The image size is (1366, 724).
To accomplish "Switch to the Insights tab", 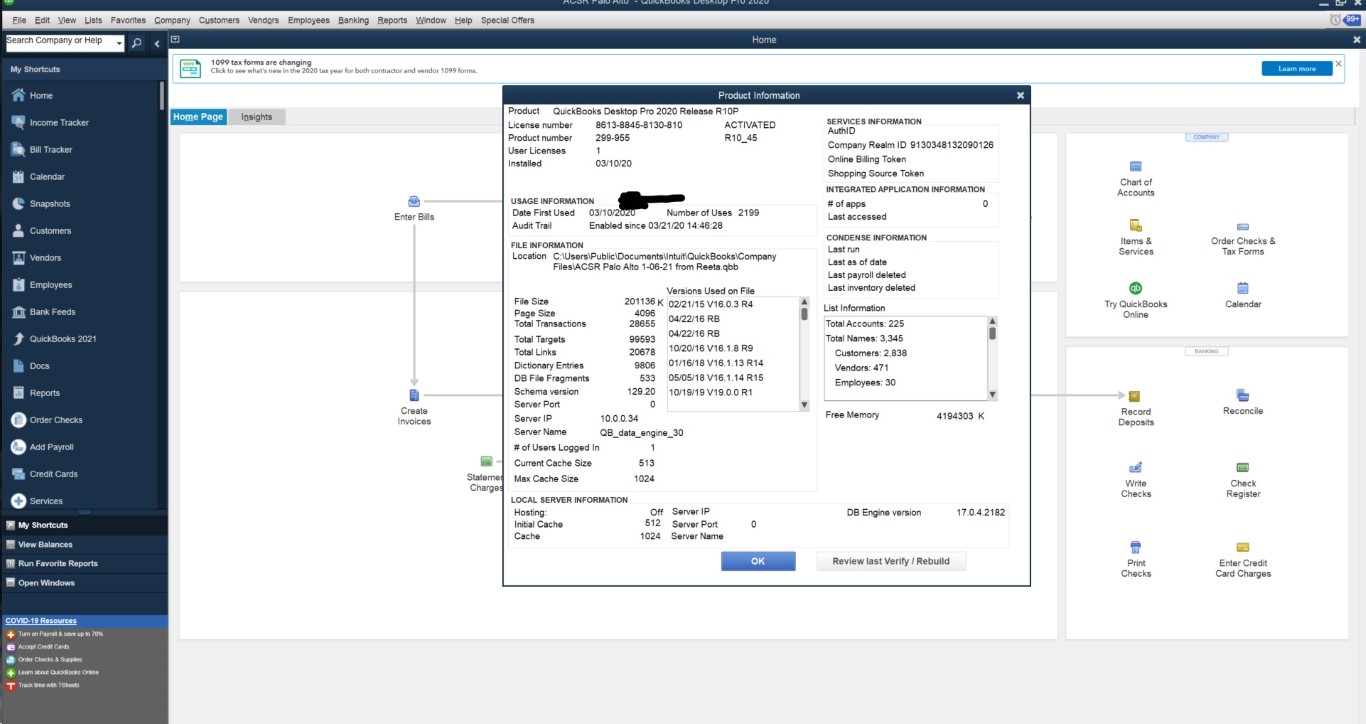I will (x=257, y=117).
